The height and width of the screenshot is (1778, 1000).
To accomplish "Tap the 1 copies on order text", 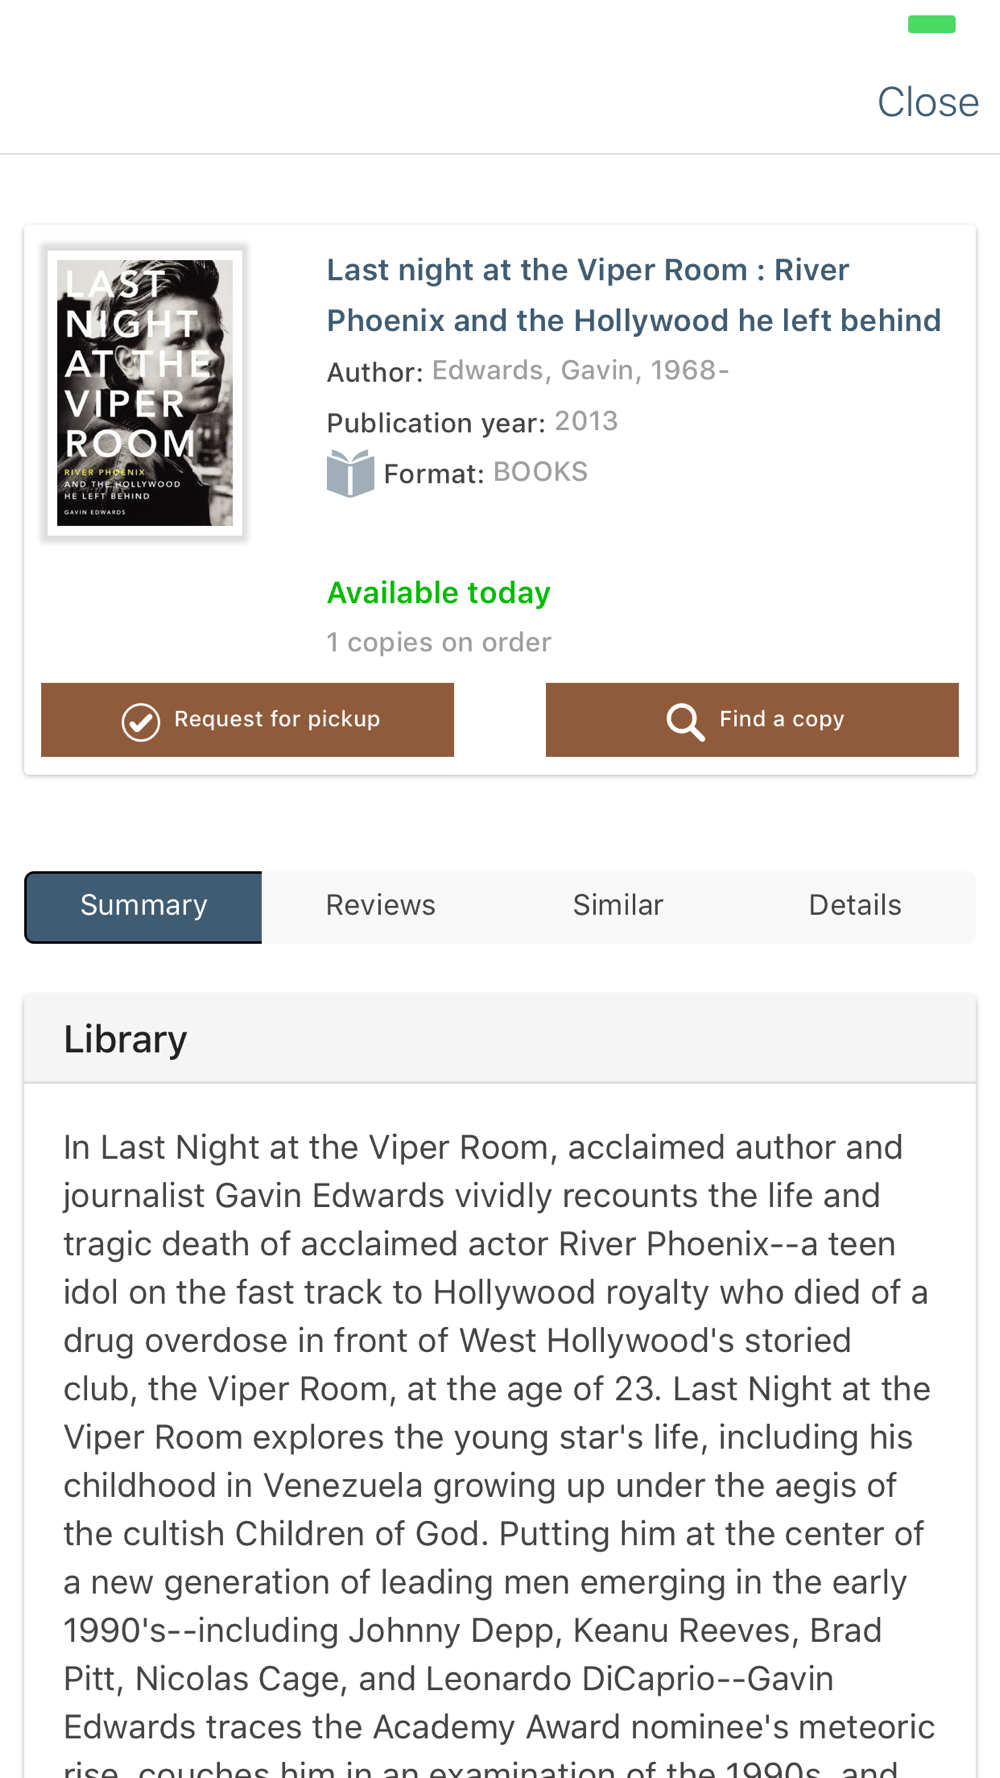I will (x=439, y=642).
